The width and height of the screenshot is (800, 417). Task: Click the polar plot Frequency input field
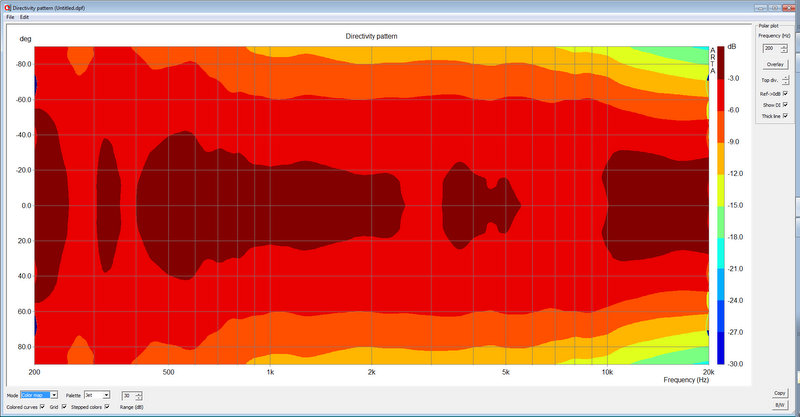(x=769, y=48)
